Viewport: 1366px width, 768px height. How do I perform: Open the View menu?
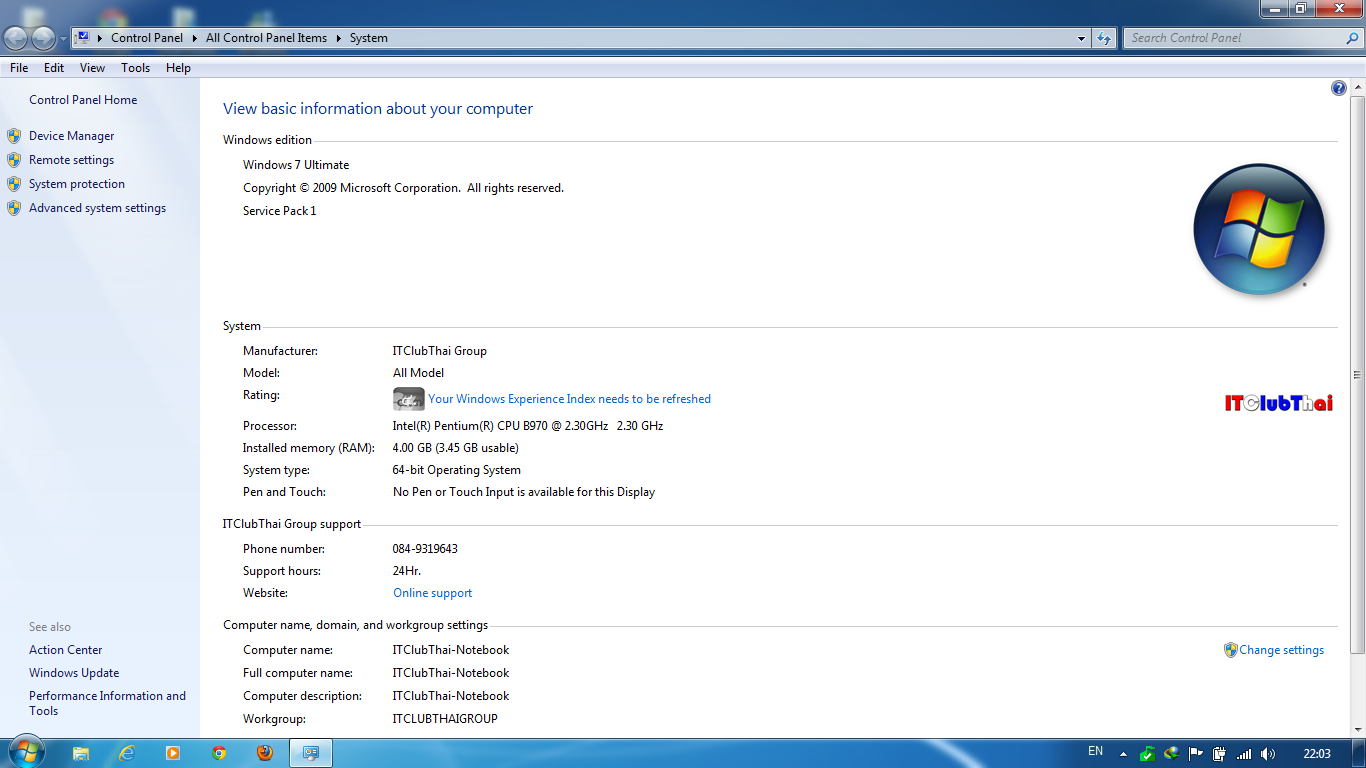(92, 68)
